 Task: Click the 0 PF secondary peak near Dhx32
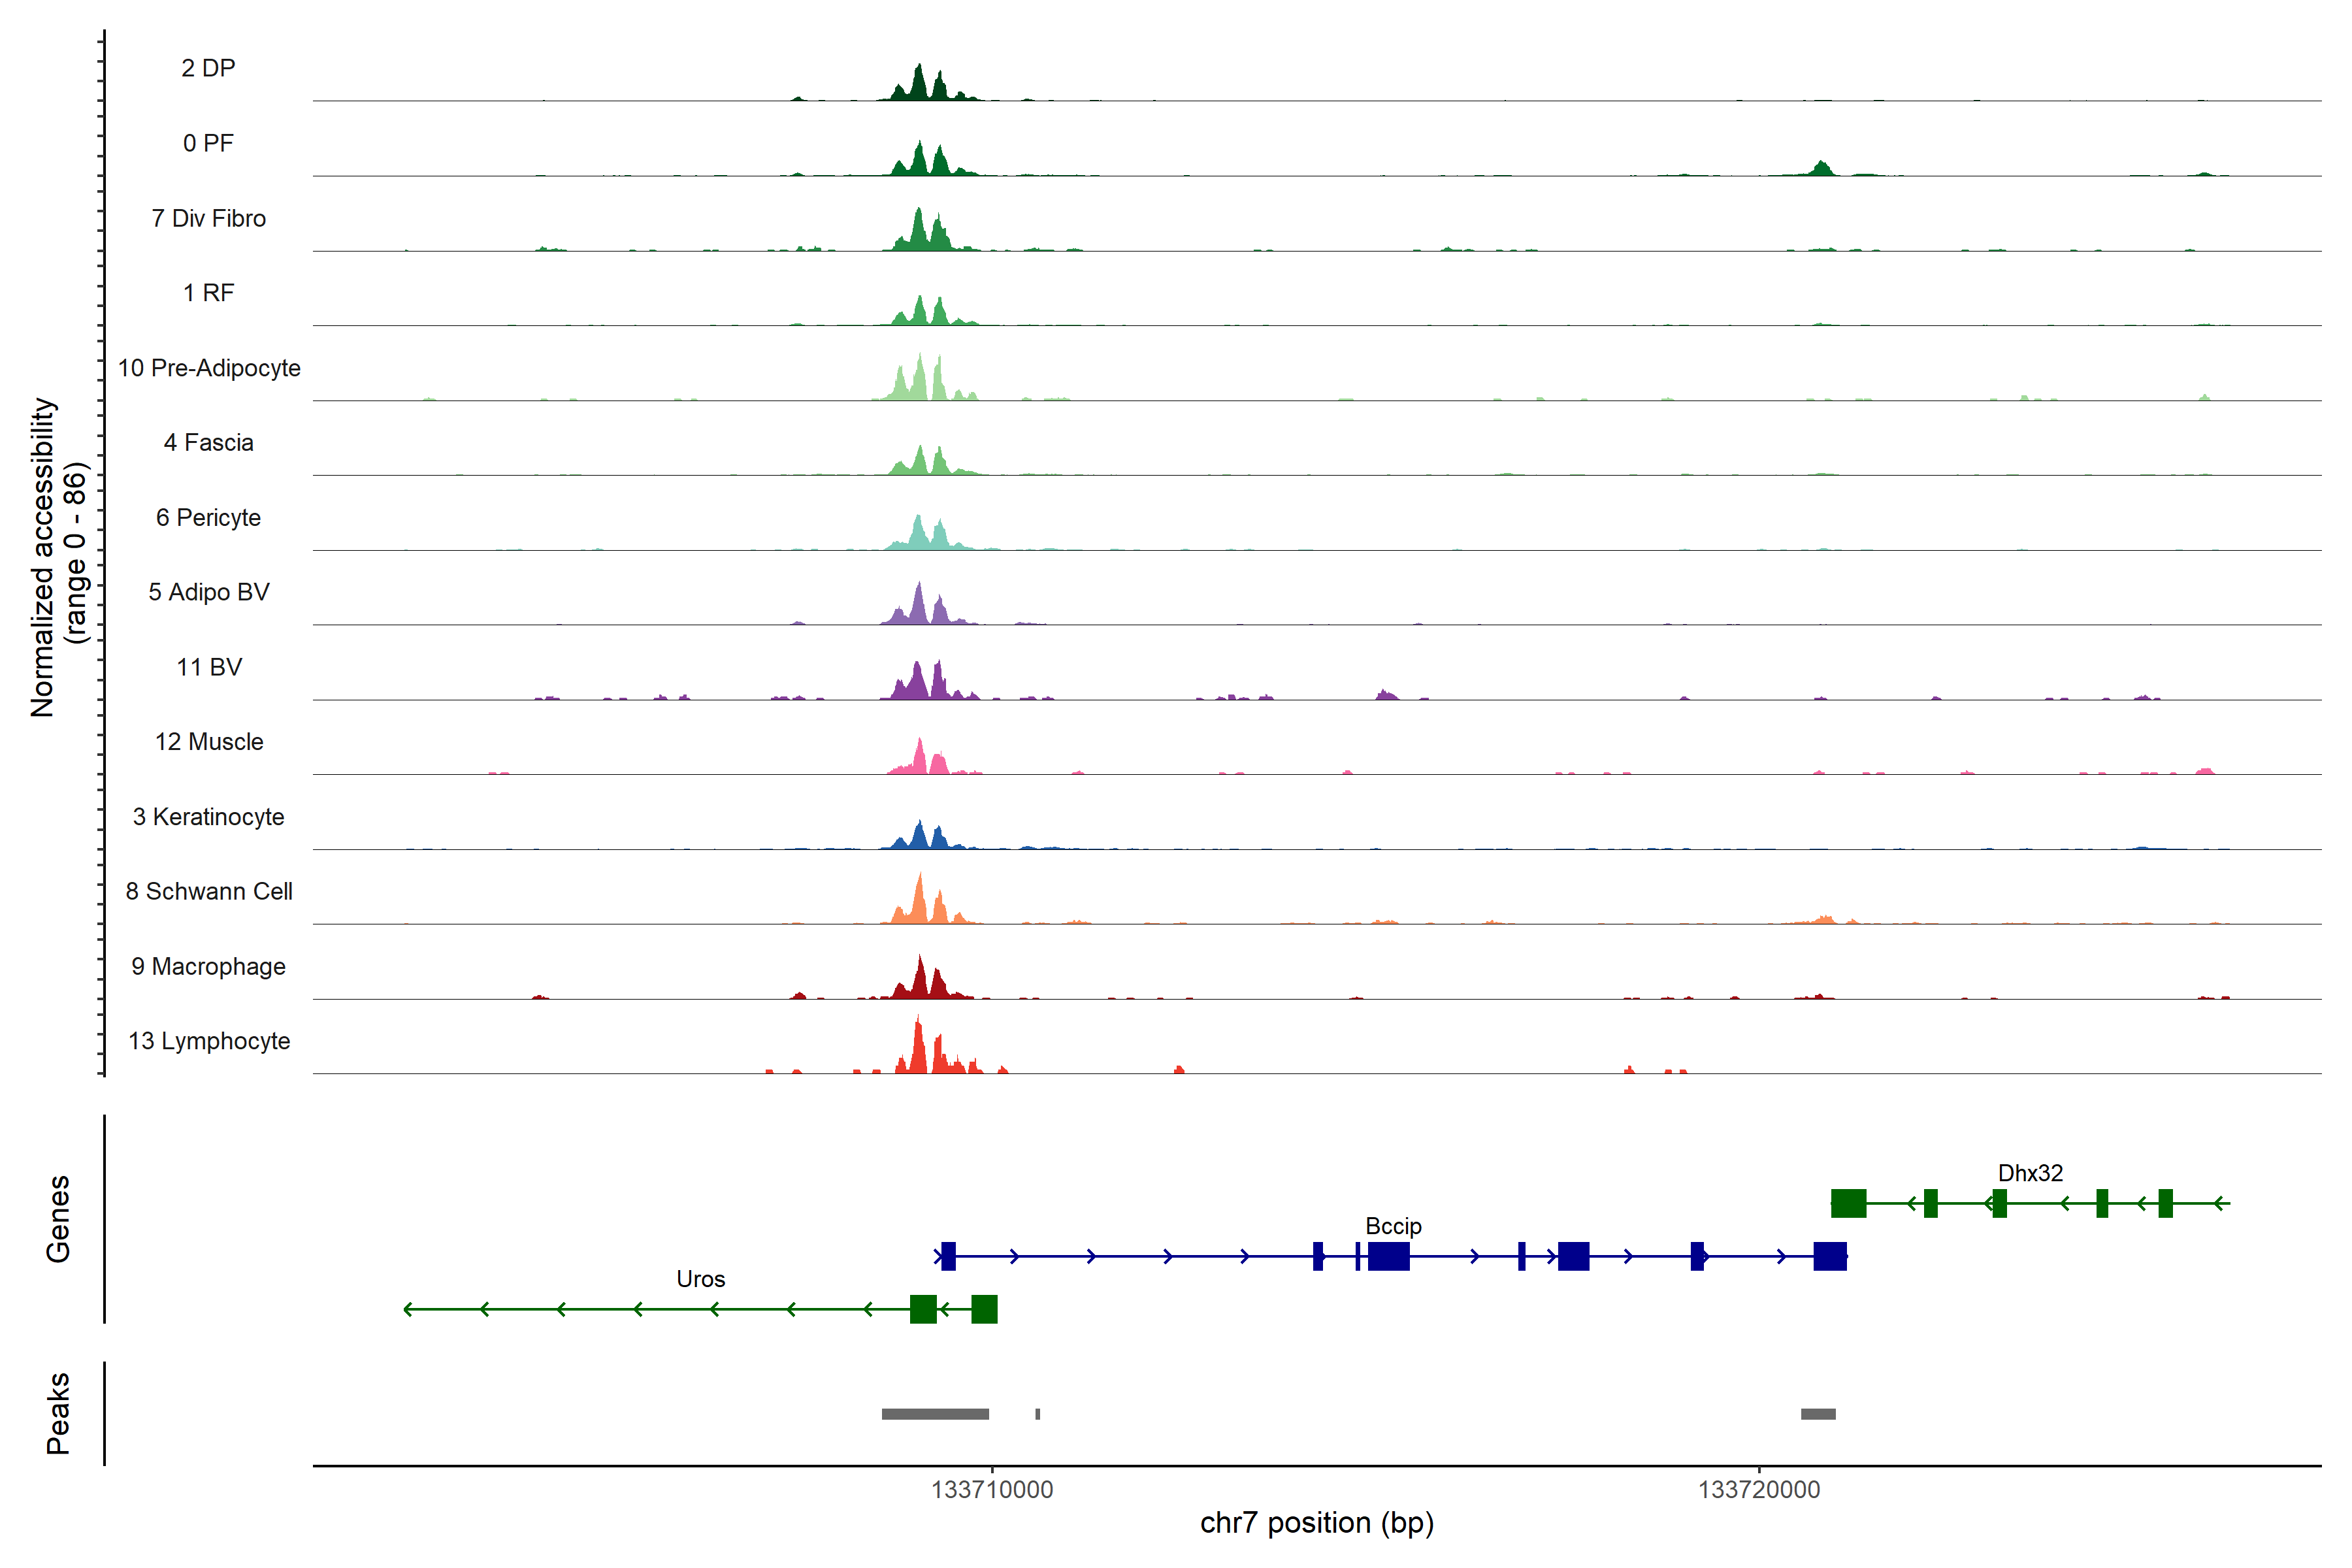1822,169
